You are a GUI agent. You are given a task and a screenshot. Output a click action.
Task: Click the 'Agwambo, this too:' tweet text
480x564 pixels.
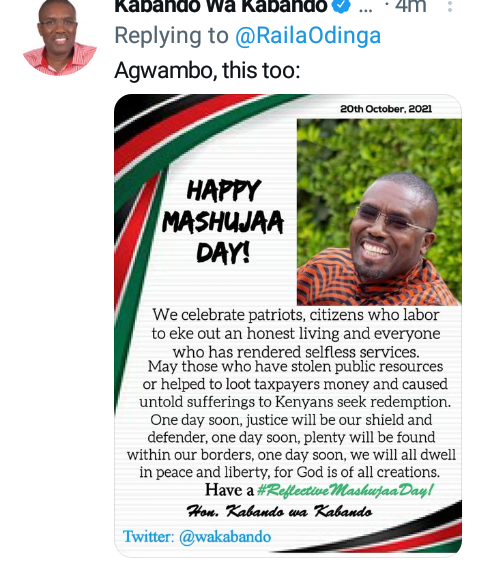tap(207, 70)
